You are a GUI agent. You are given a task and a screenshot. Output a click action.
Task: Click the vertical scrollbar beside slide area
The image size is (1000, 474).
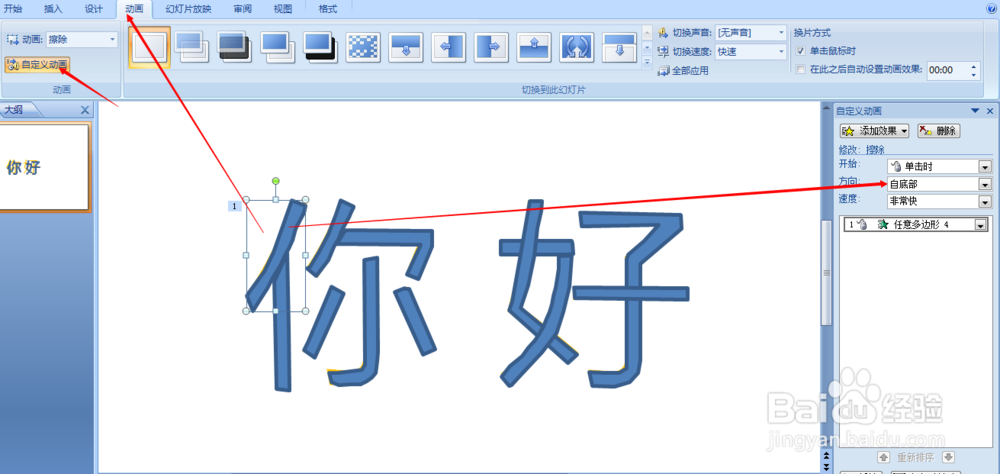(827, 274)
